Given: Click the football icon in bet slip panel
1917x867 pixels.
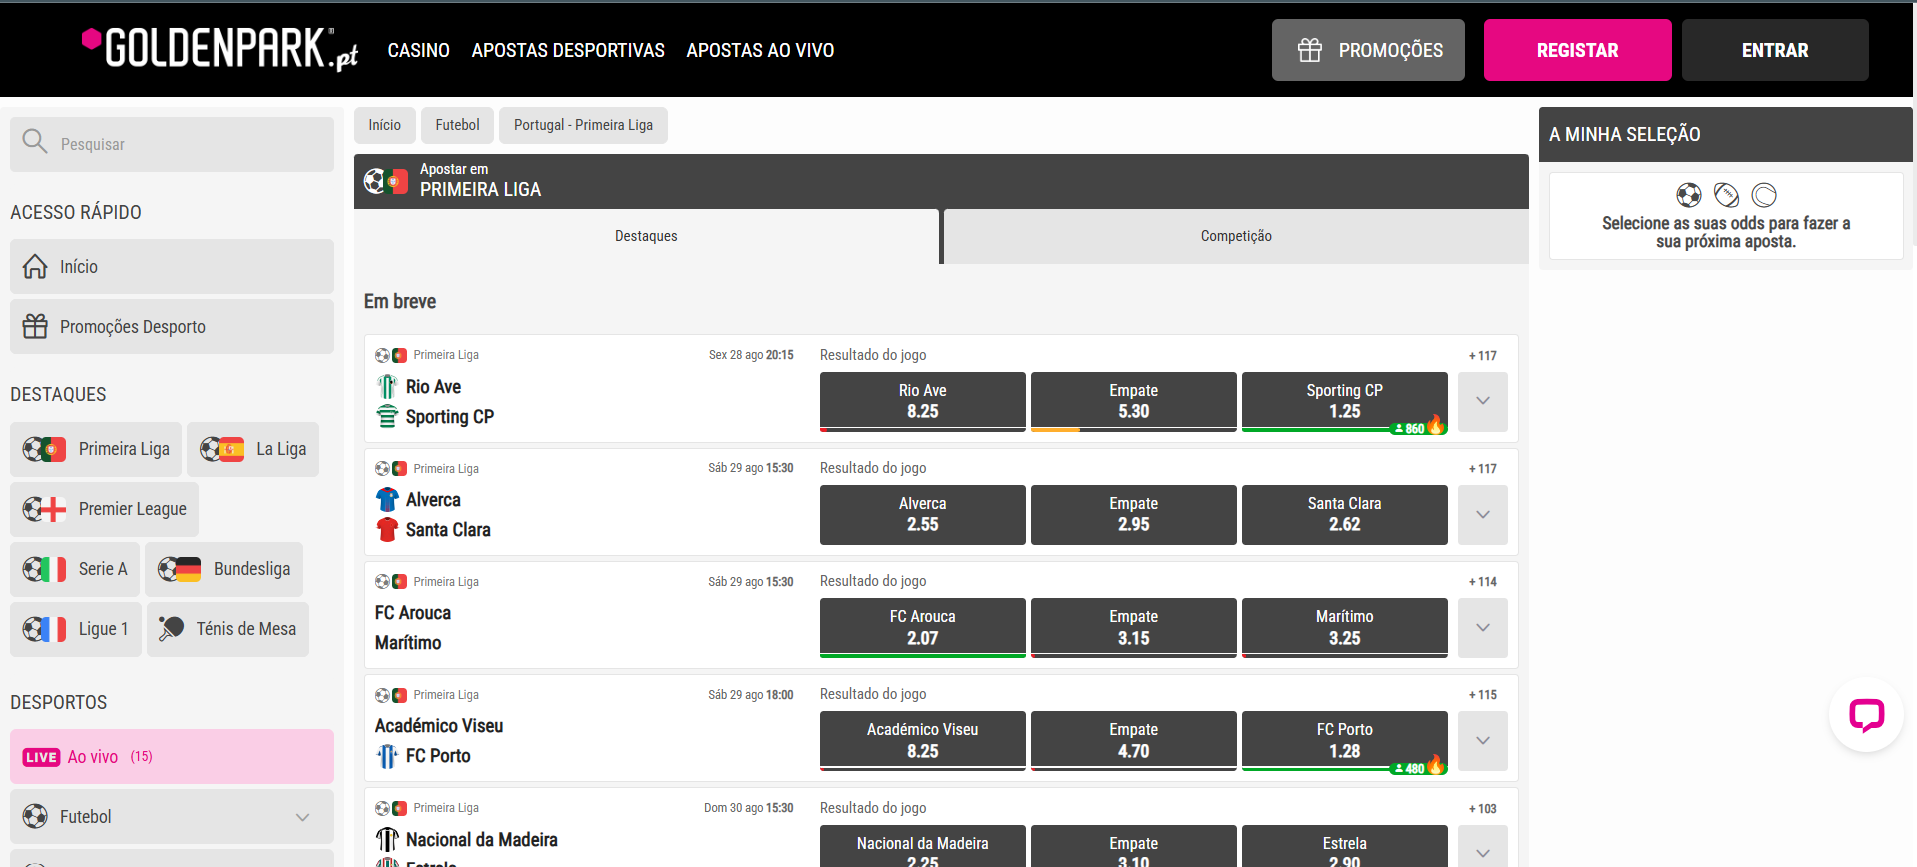Looking at the screenshot, I should pyautogui.click(x=1688, y=195).
